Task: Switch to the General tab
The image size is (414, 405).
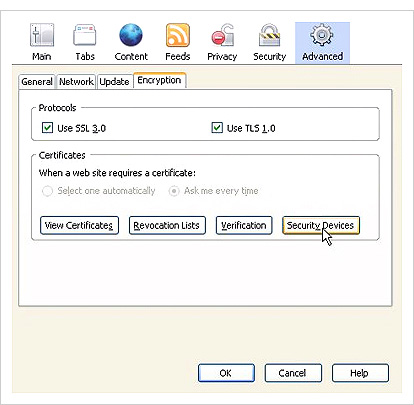Action: [x=37, y=82]
